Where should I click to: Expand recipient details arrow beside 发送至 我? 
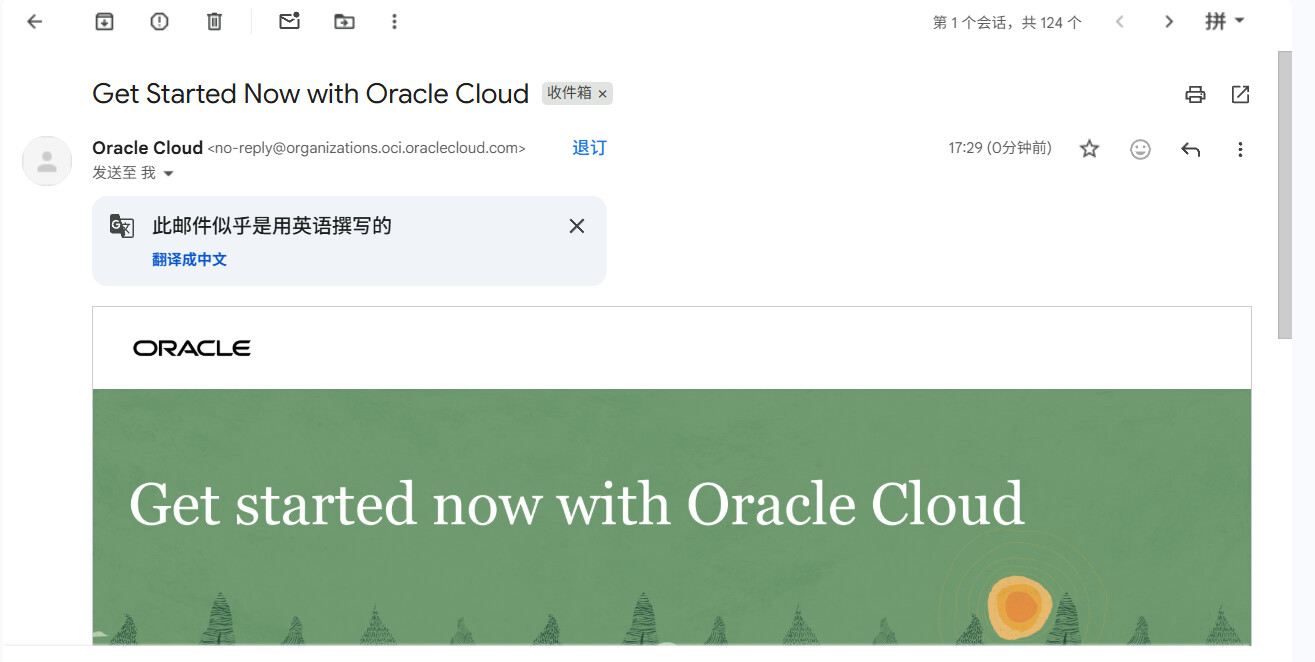[168, 174]
